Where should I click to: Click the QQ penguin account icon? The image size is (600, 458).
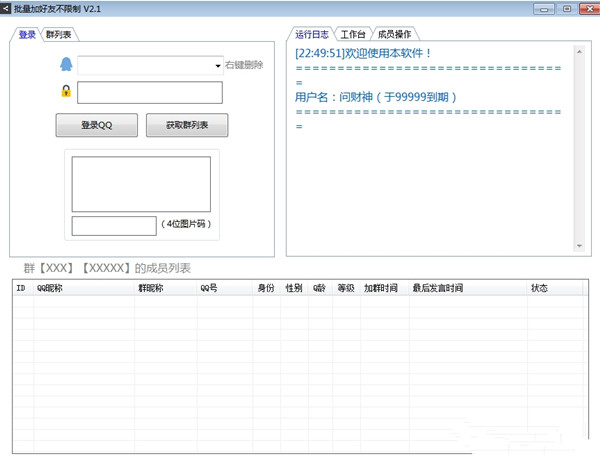[66, 64]
